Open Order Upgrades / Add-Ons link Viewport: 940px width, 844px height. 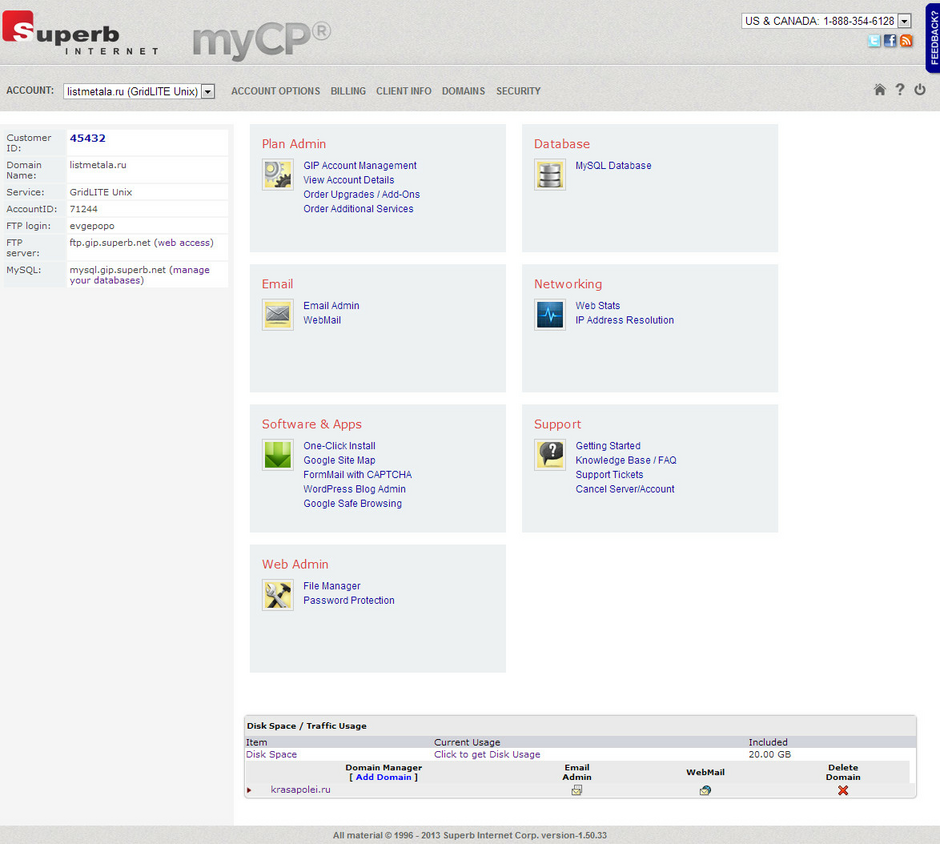pos(361,194)
